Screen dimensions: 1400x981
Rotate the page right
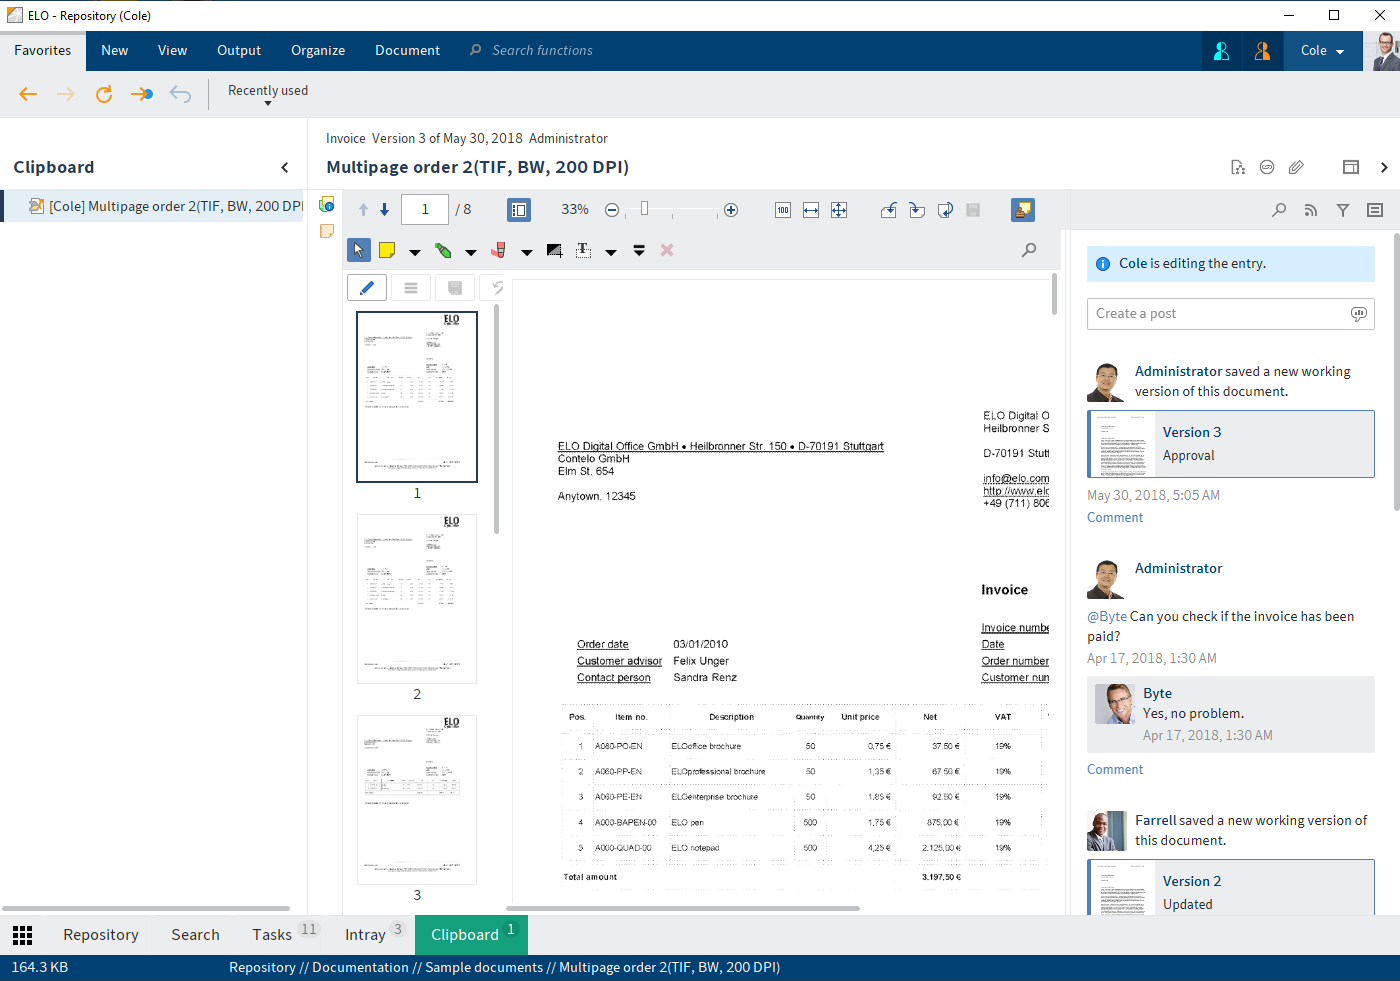tap(917, 210)
